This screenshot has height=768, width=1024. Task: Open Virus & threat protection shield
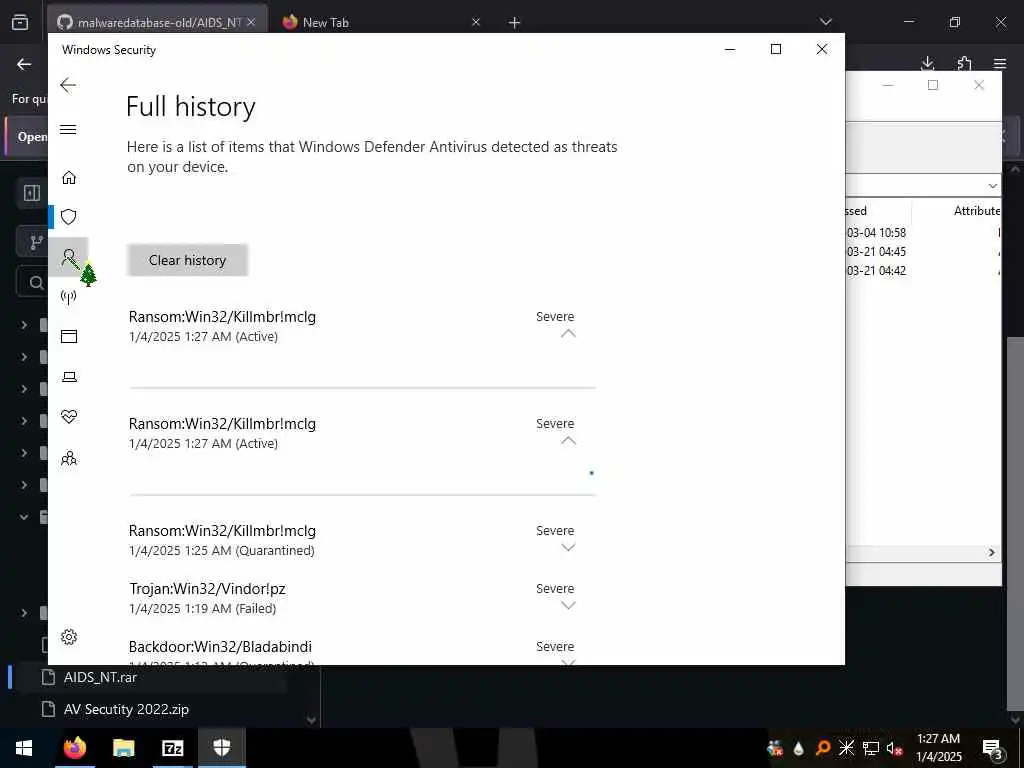click(69, 217)
